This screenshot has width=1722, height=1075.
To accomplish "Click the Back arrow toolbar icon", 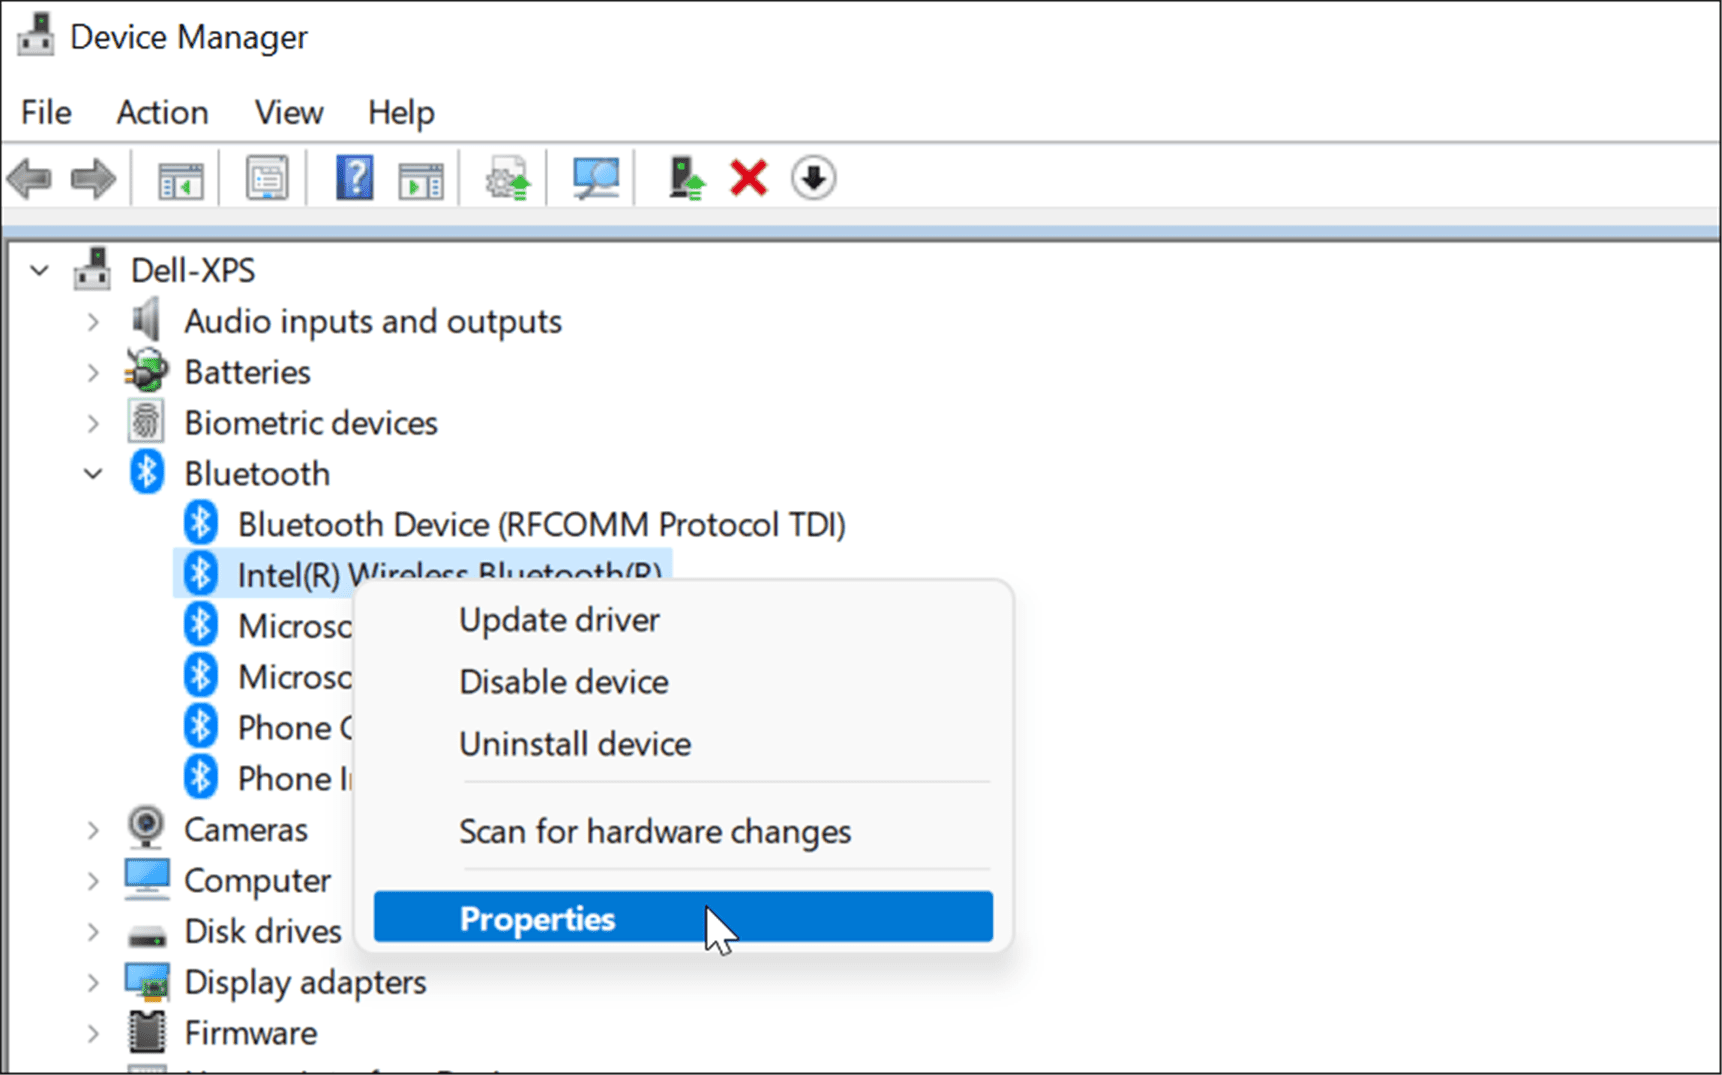I will coord(30,180).
